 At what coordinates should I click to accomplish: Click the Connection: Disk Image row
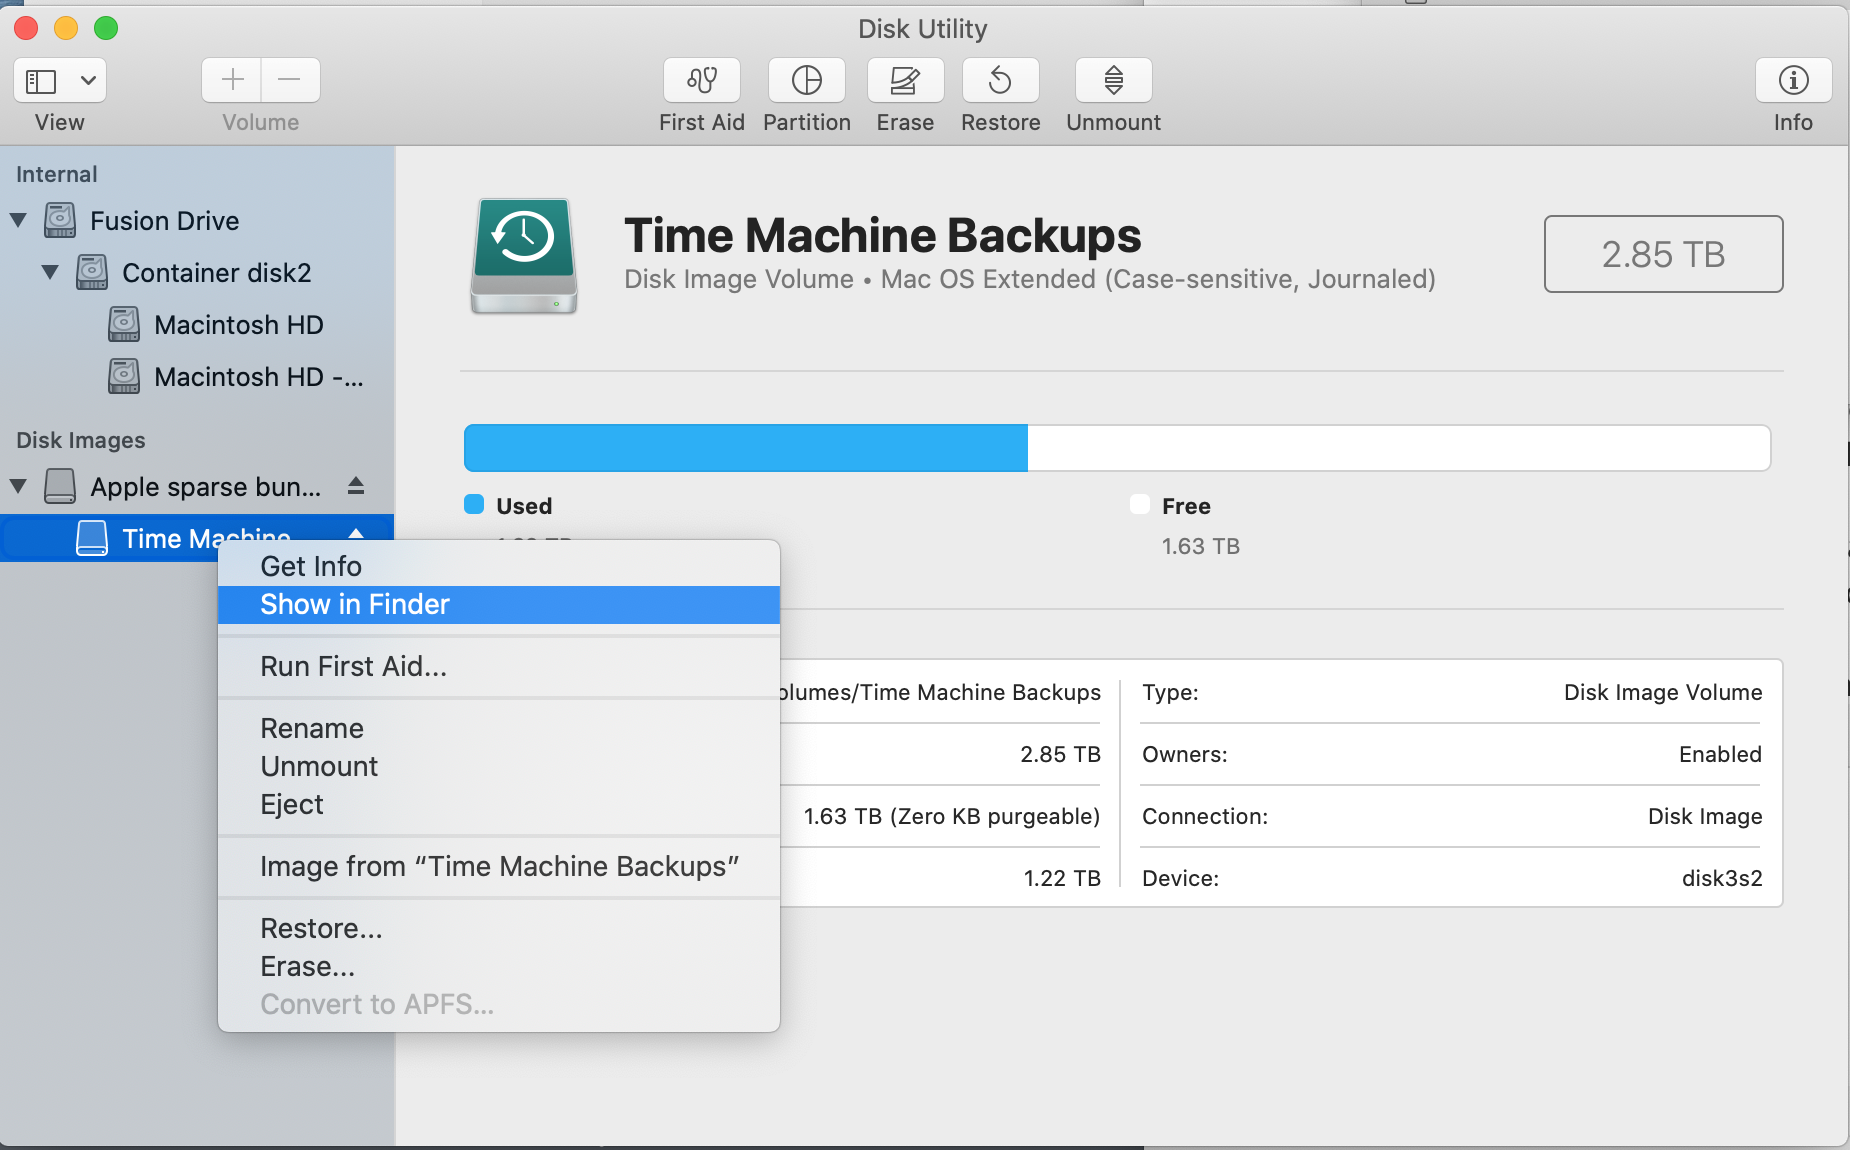pyautogui.click(x=1452, y=816)
